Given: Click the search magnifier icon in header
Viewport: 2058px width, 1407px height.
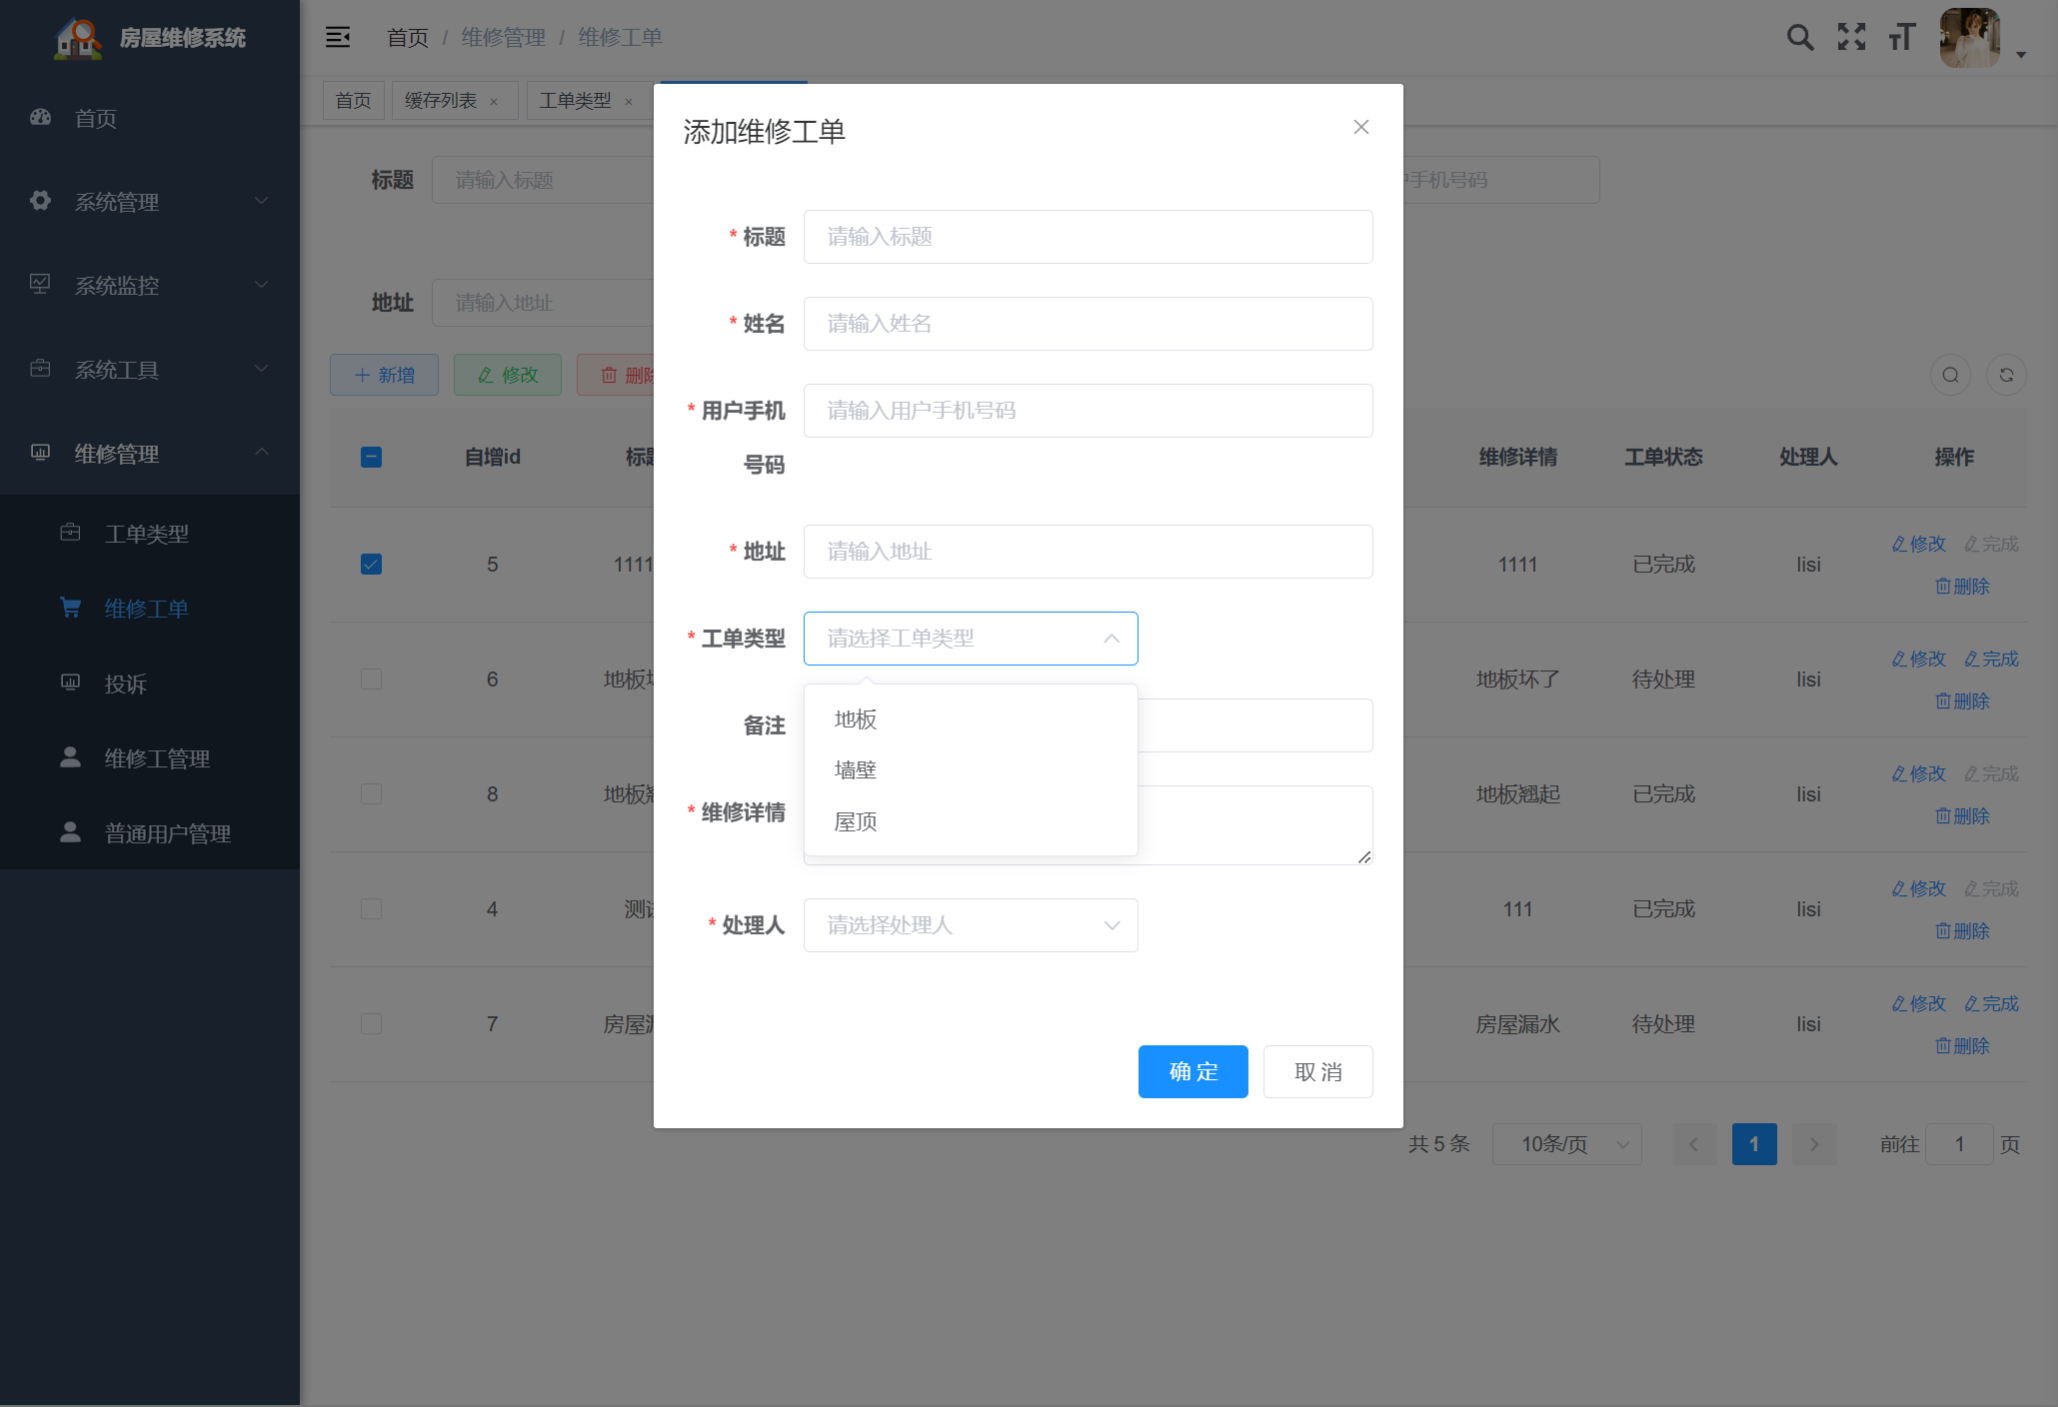Looking at the screenshot, I should click(x=1799, y=38).
